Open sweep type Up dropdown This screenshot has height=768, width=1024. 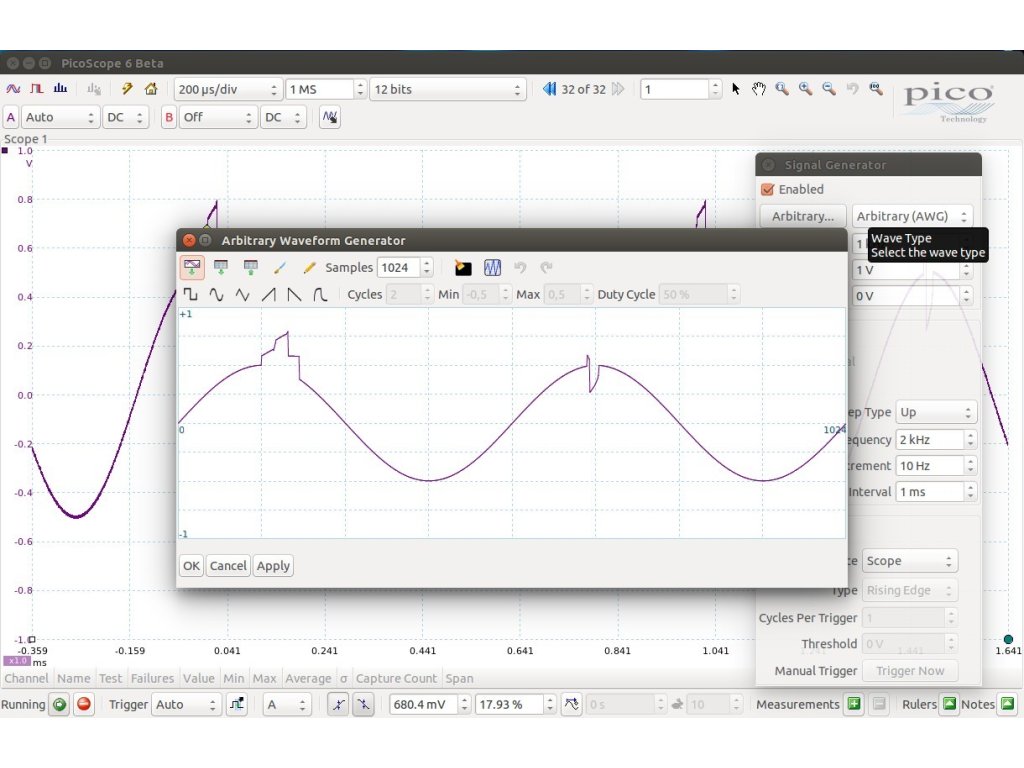(936, 413)
